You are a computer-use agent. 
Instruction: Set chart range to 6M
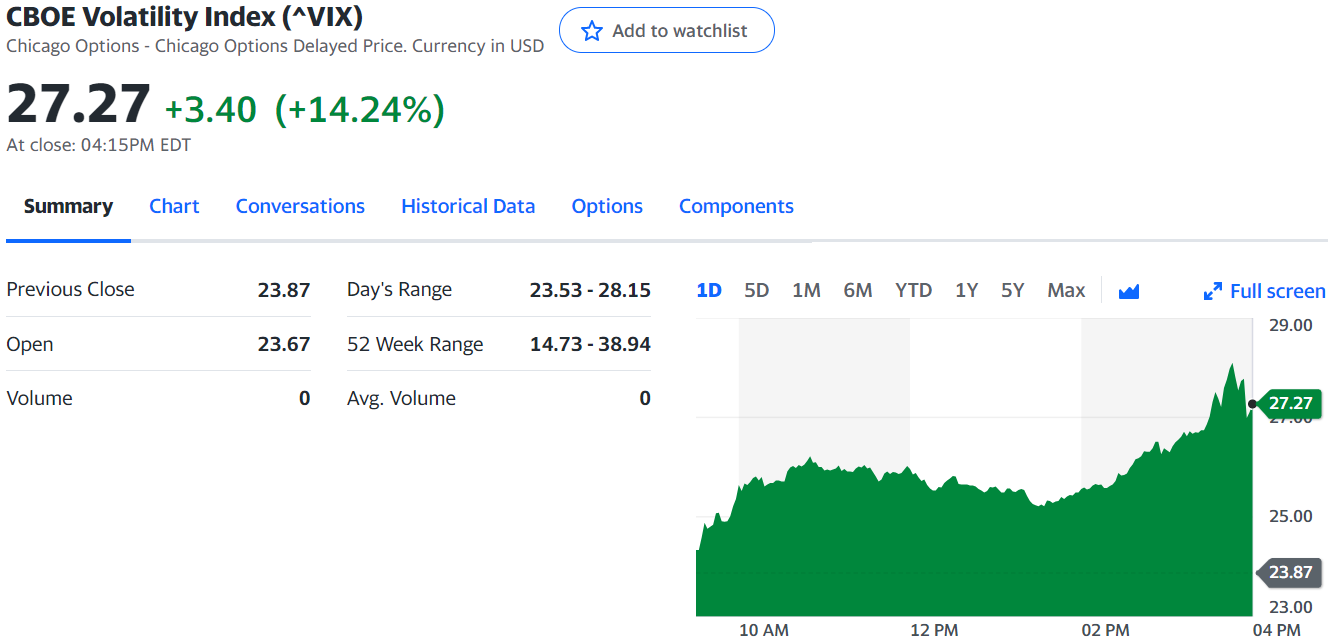pyautogui.click(x=858, y=290)
